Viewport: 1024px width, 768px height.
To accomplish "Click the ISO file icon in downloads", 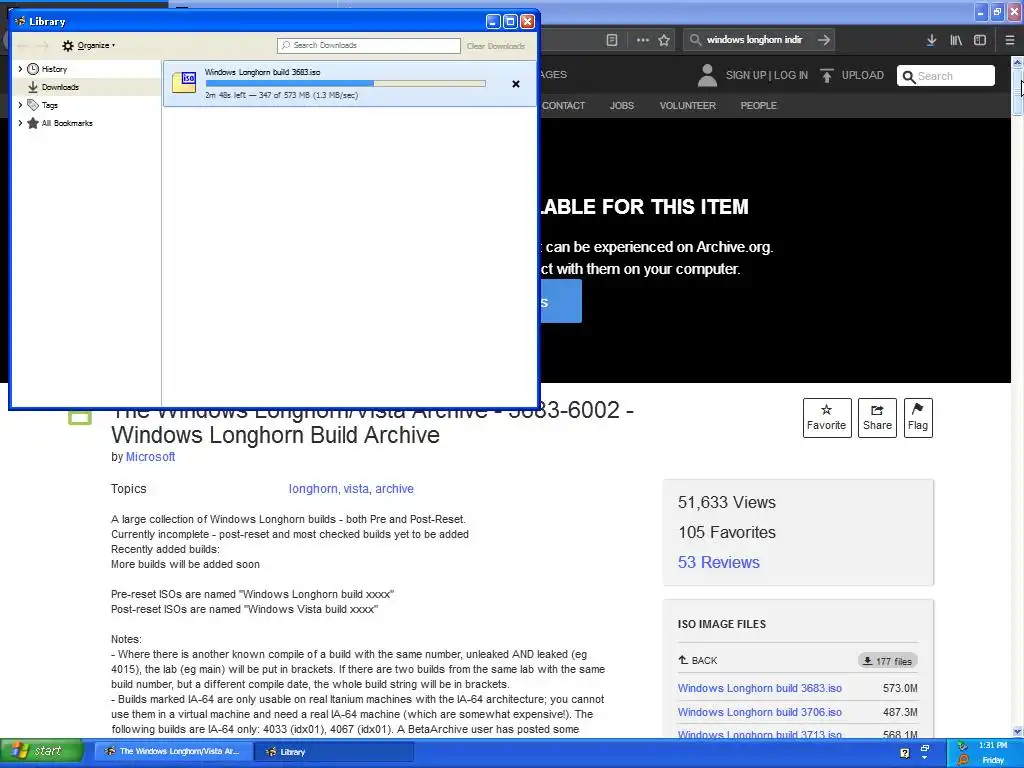I will tap(184, 82).
